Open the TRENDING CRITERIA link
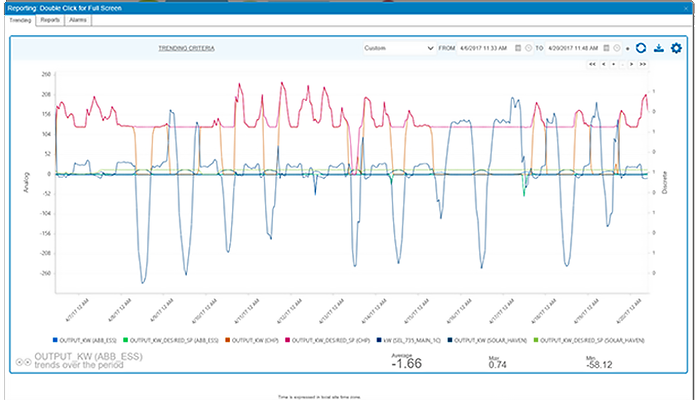The height and width of the screenshot is (400, 700). [187, 48]
